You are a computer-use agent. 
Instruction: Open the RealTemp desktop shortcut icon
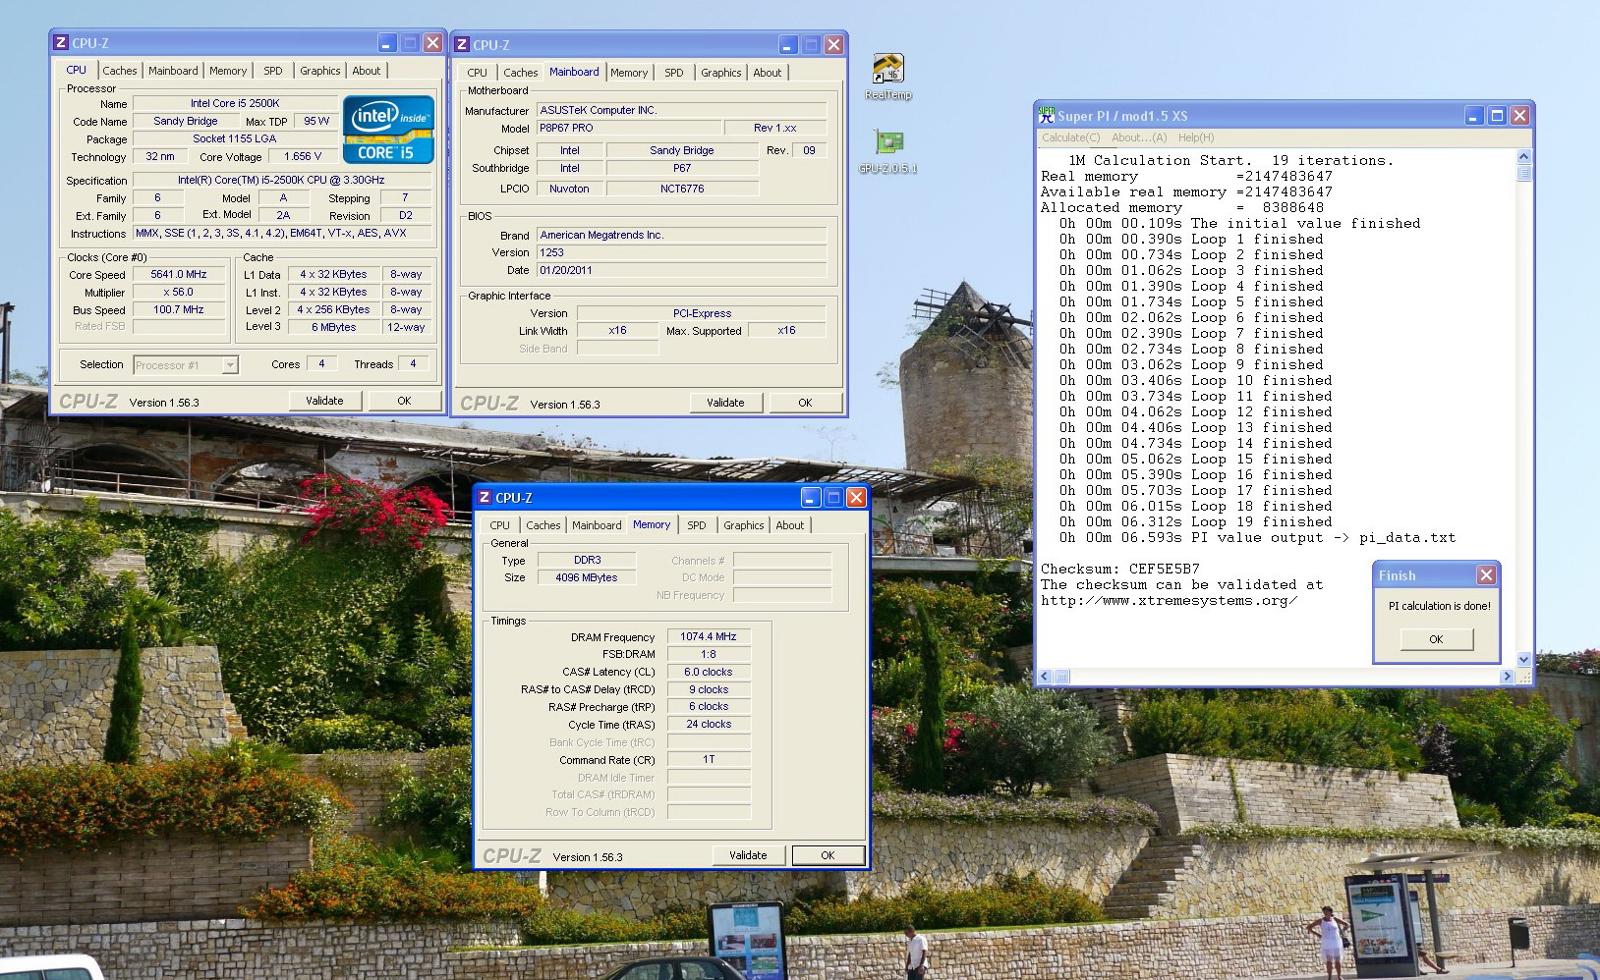(x=888, y=69)
